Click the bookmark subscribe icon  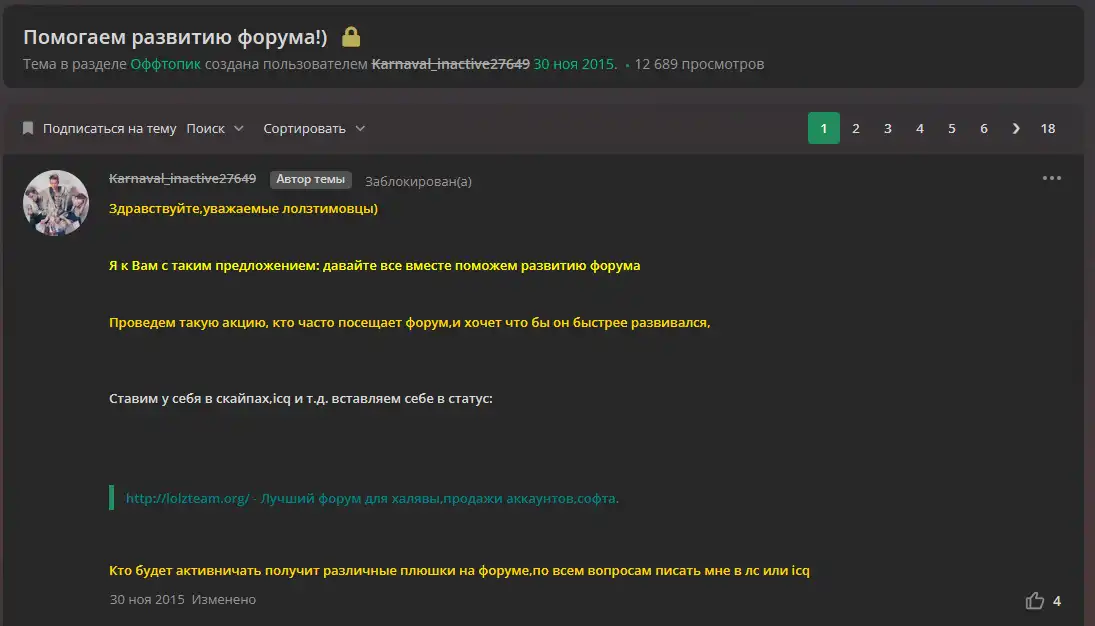point(28,129)
